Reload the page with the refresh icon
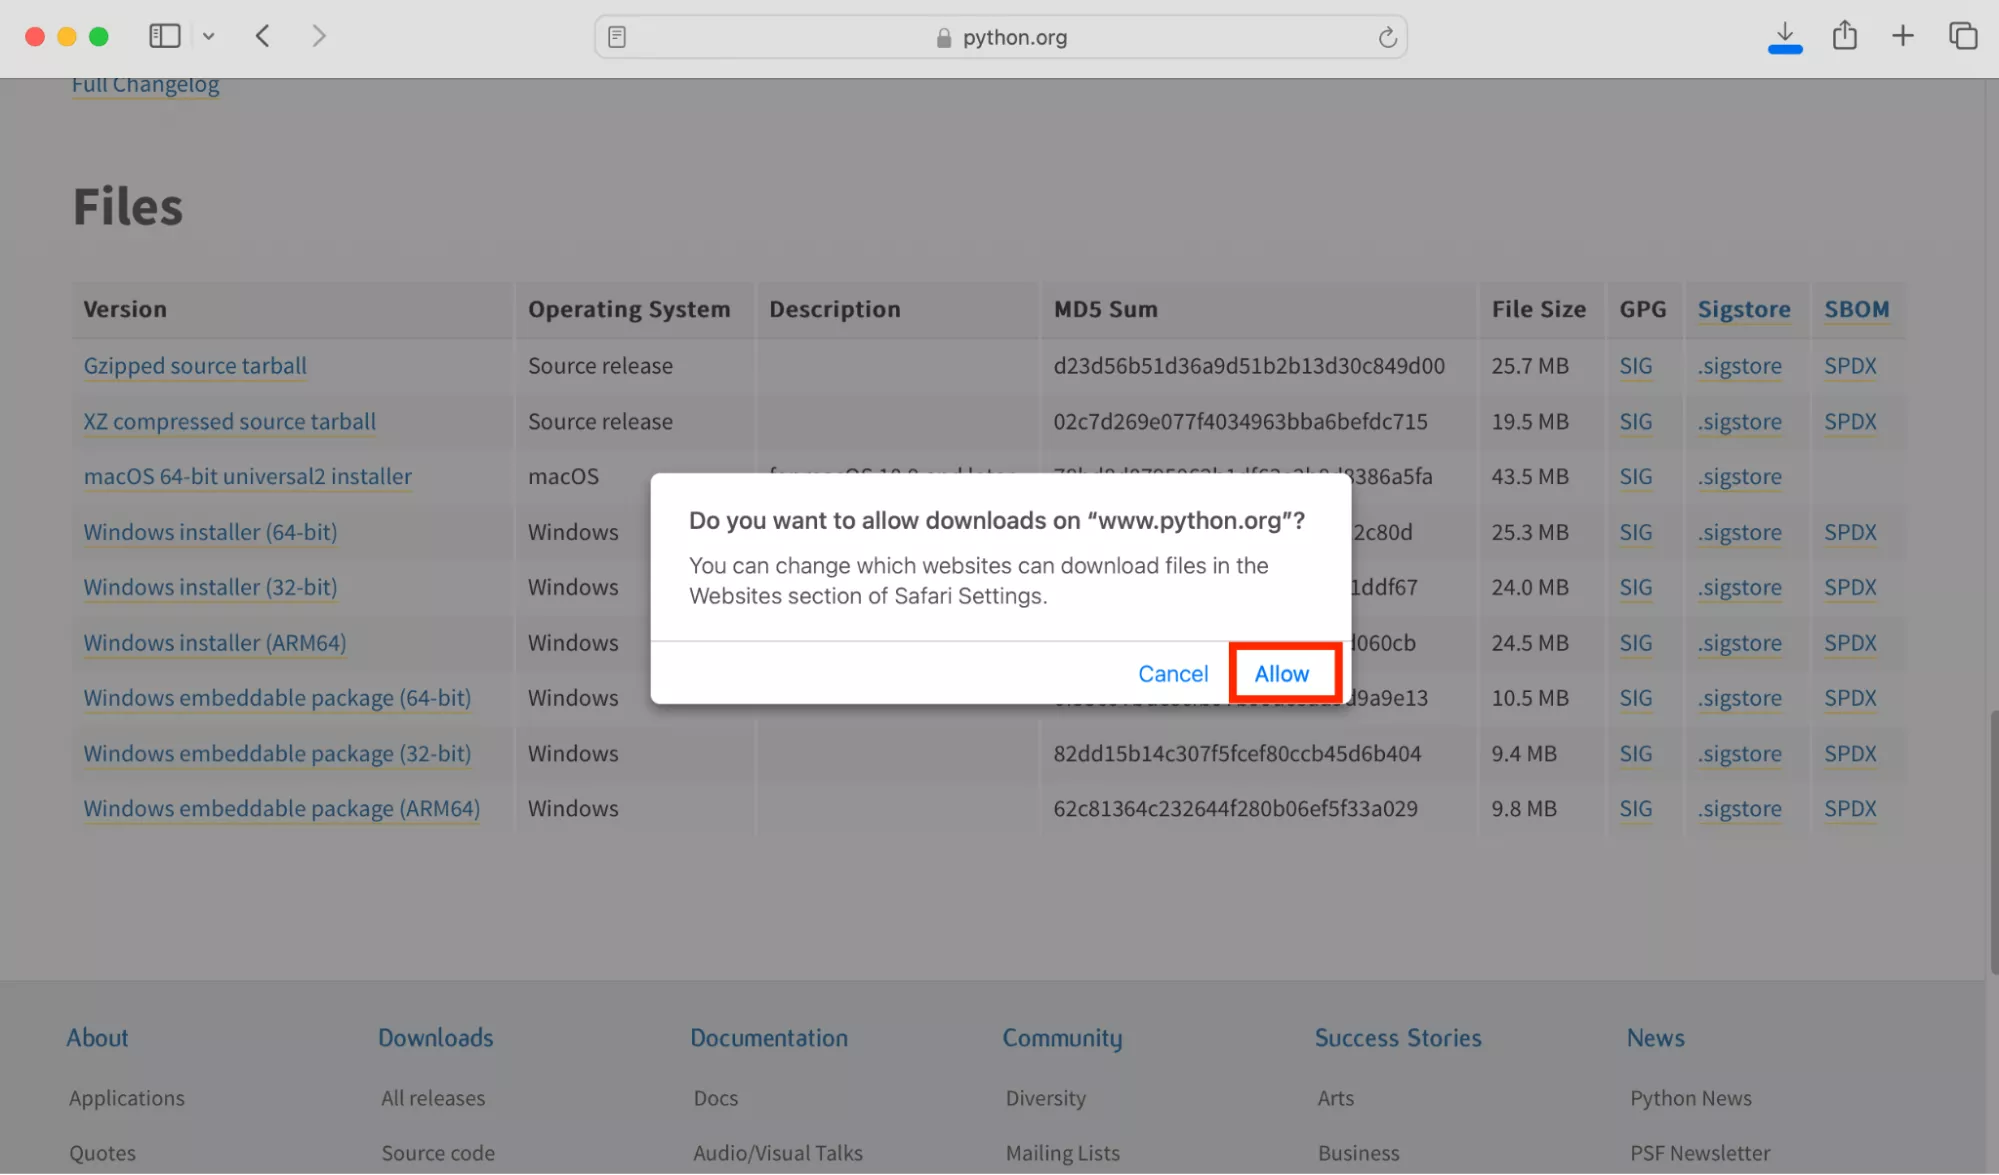Viewport: 1999px width, 1175px height. pos(1387,38)
